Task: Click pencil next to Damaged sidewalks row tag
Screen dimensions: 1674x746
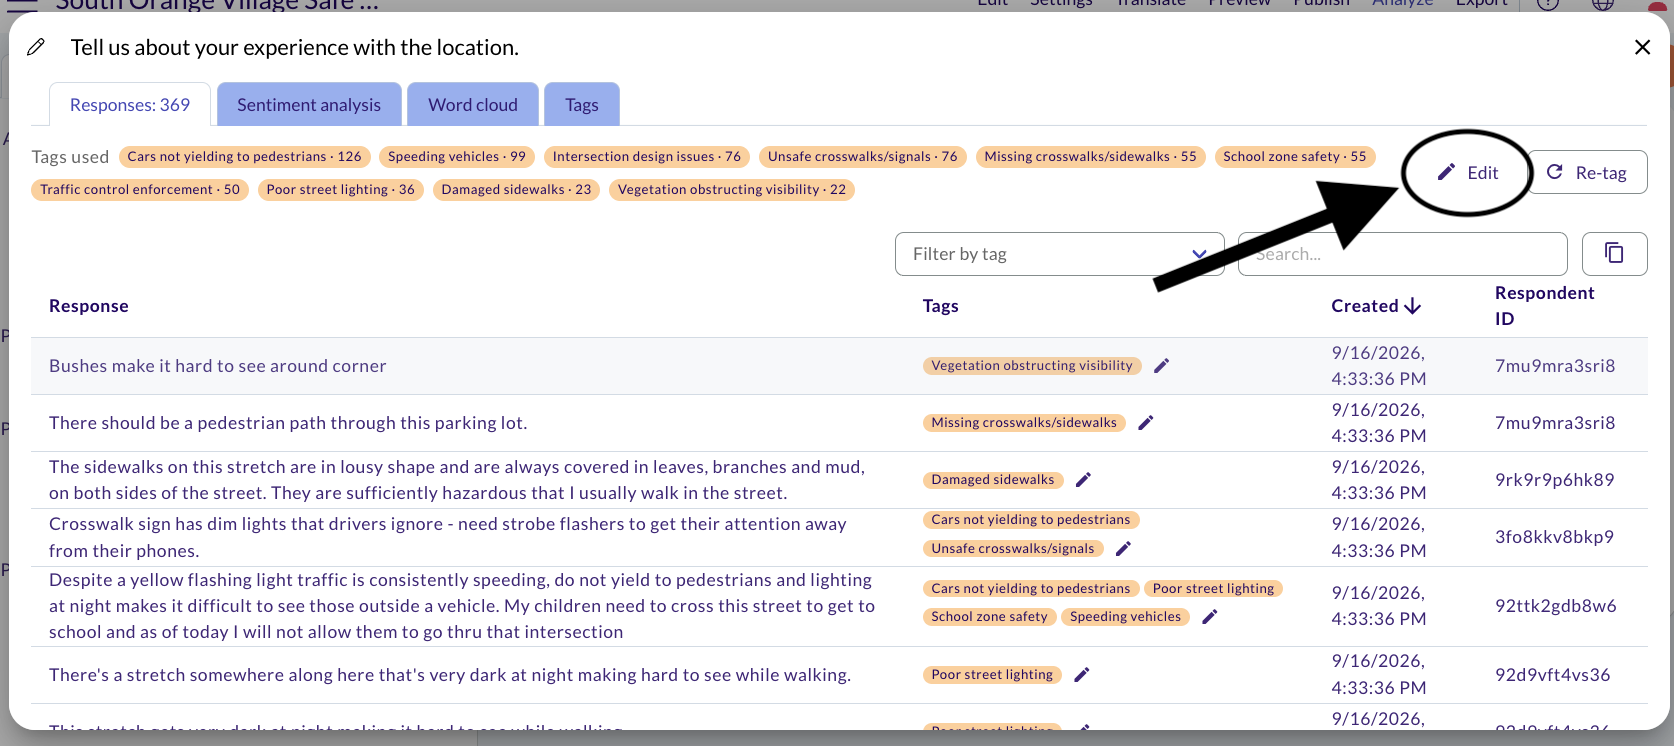Action: (x=1083, y=480)
